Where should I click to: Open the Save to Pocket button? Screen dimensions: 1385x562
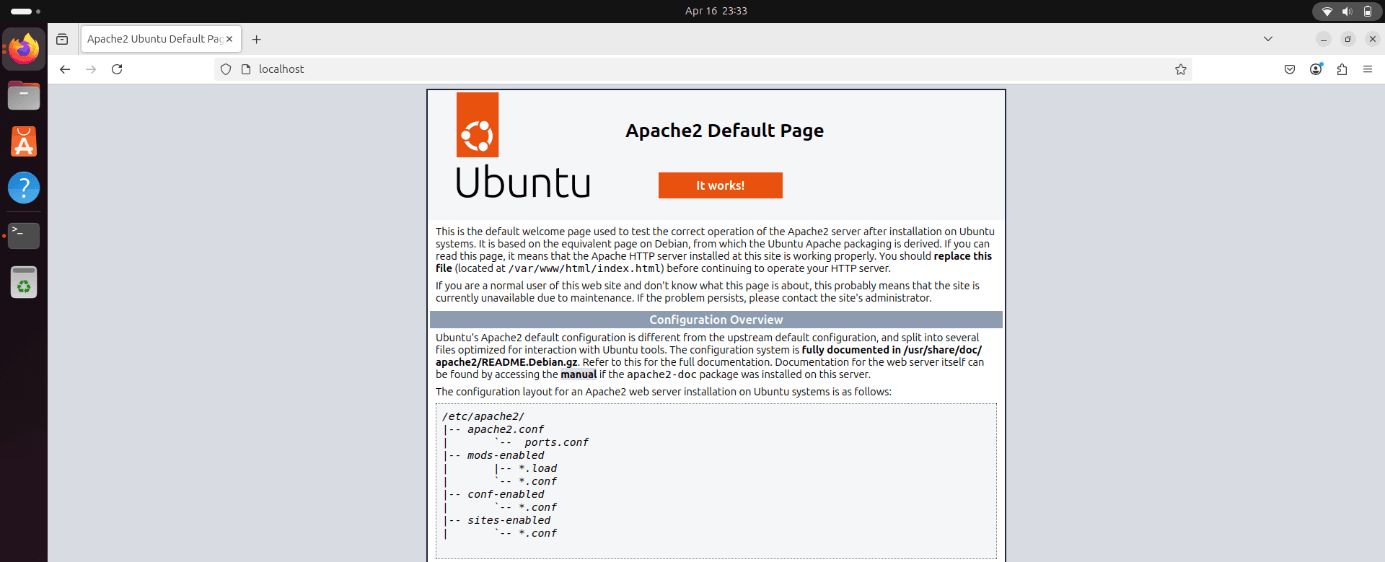(1290, 69)
